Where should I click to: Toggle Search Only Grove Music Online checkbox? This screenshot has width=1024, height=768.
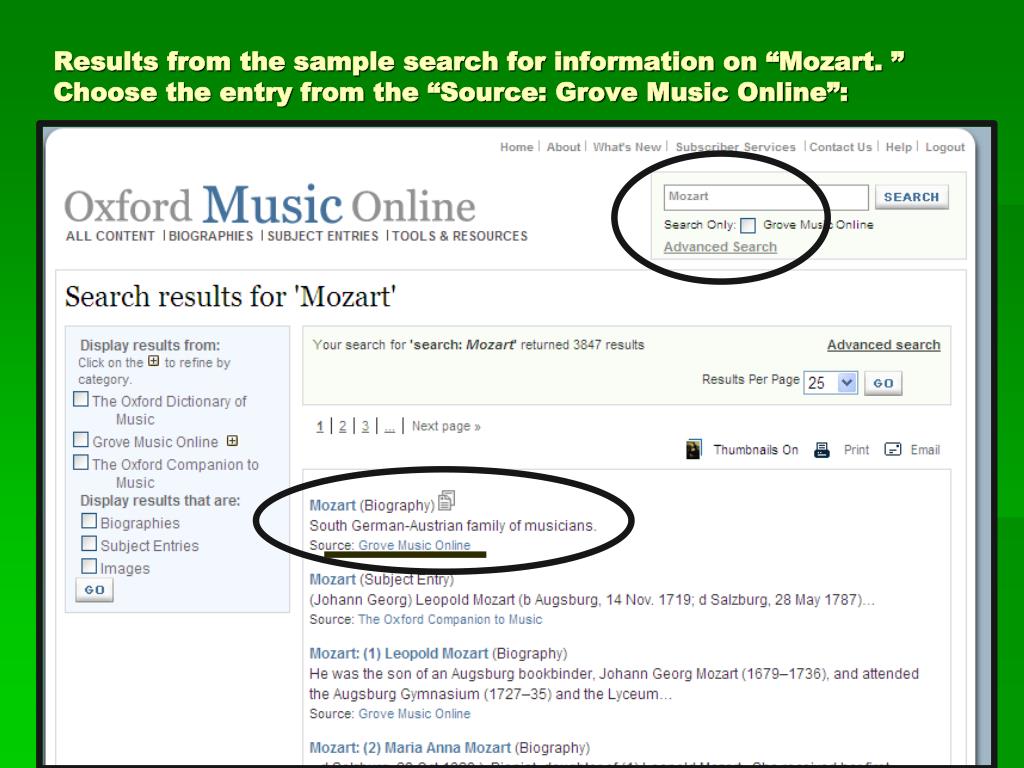point(748,225)
